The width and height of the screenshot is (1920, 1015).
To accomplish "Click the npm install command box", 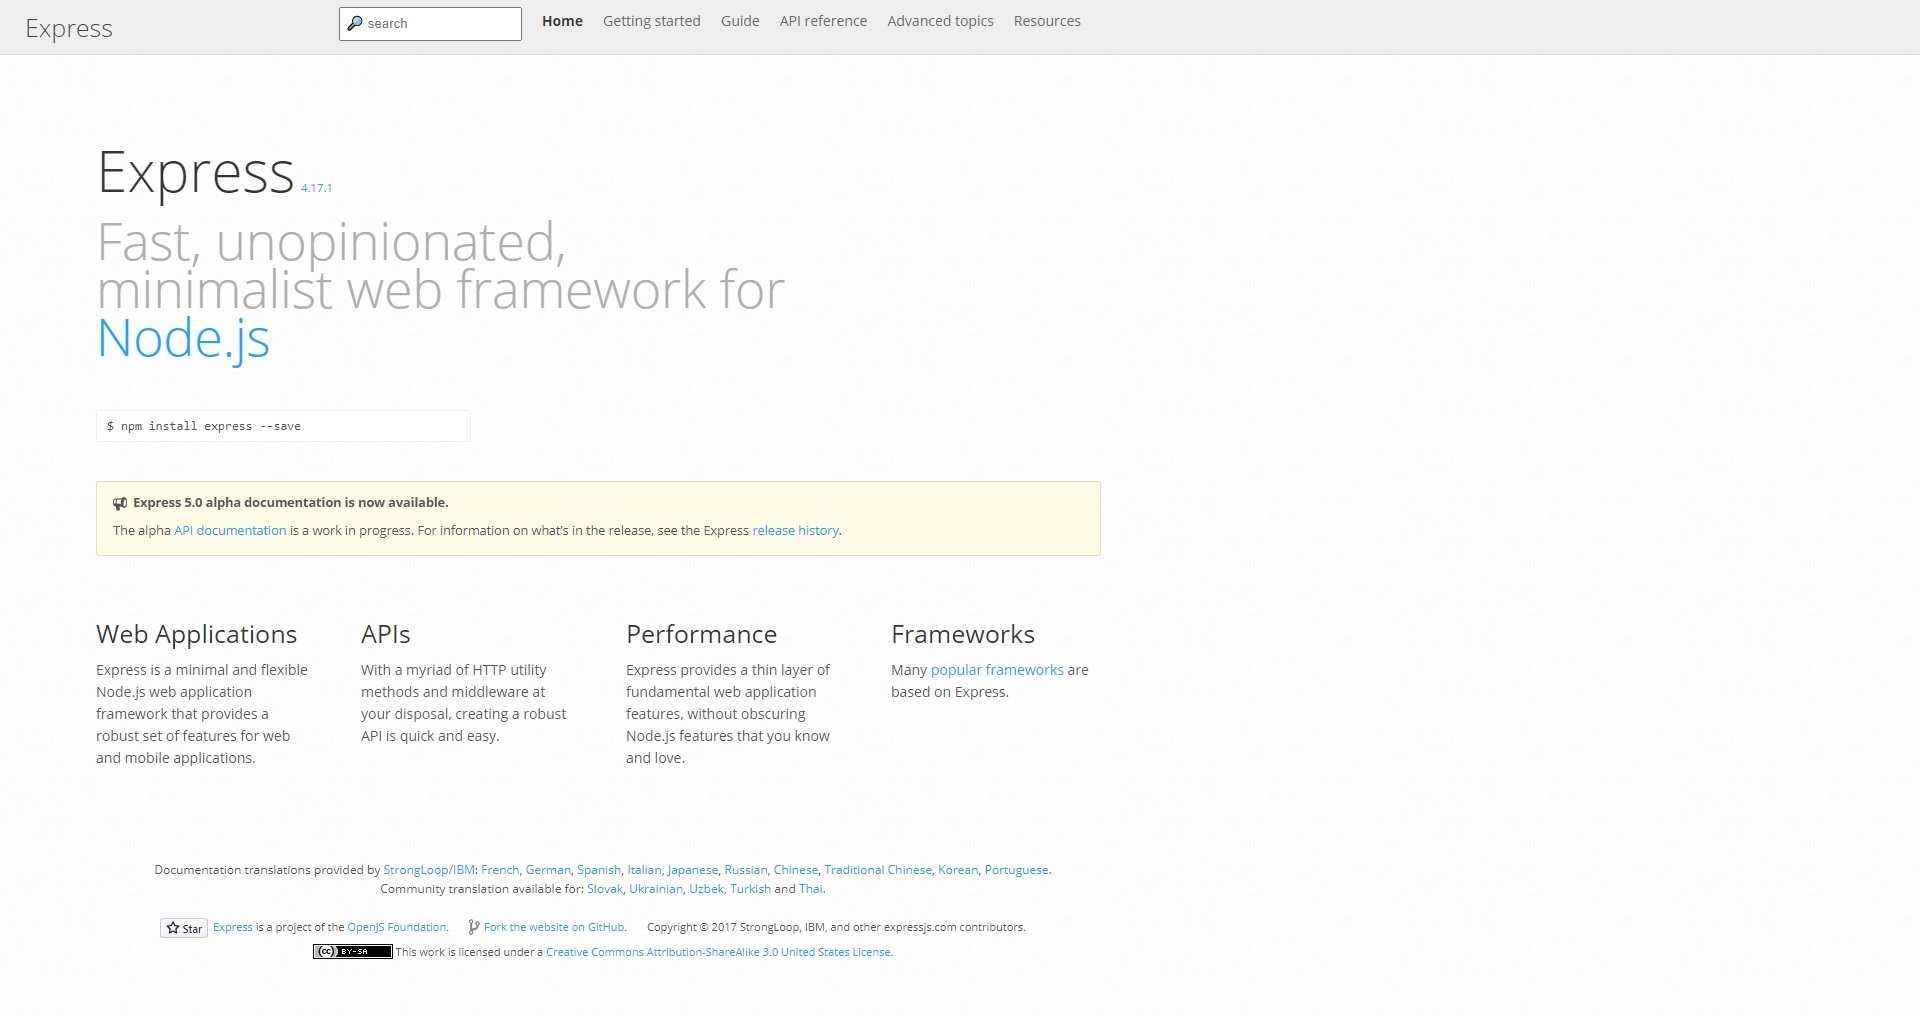I will pyautogui.click(x=283, y=426).
